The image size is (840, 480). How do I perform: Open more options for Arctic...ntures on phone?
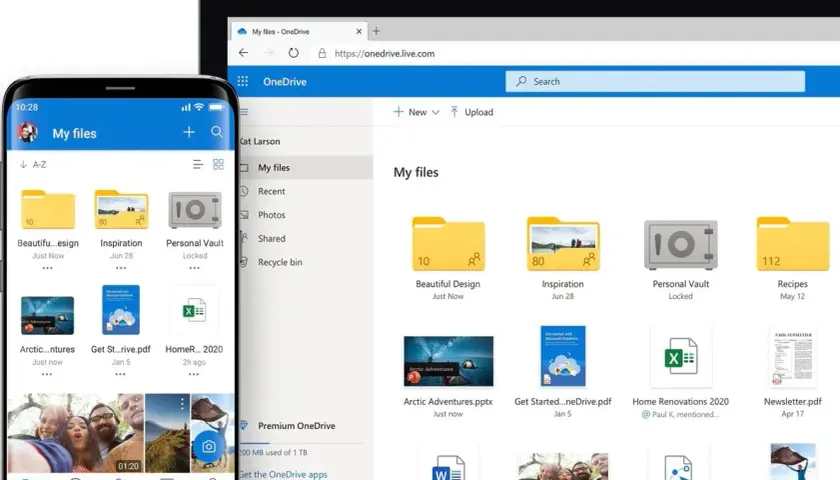(x=47, y=374)
